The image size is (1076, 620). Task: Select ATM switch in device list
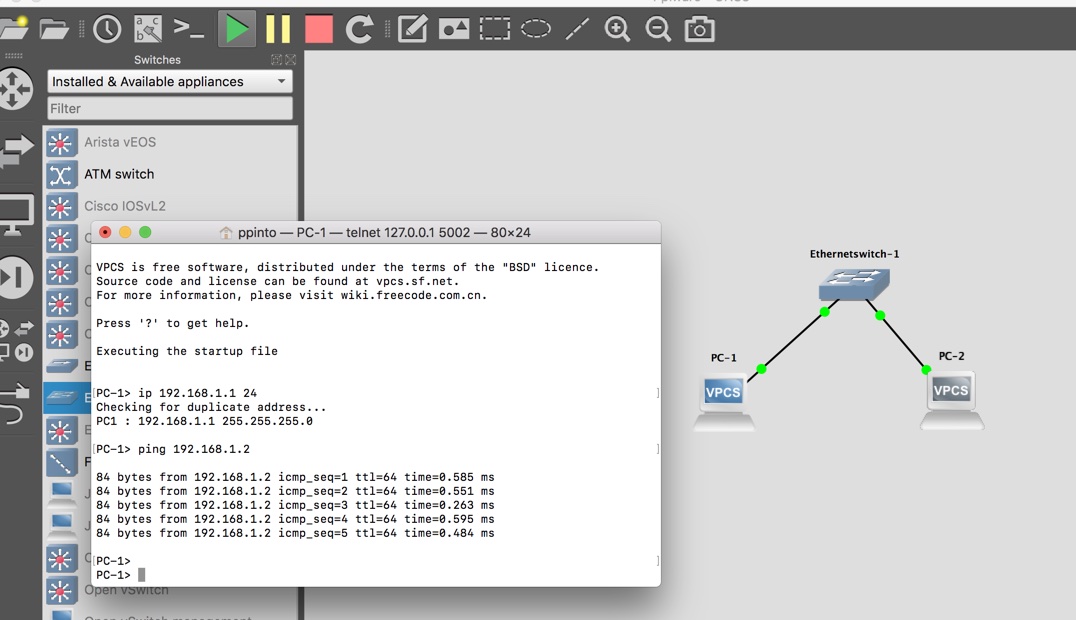tap(119, 174)
